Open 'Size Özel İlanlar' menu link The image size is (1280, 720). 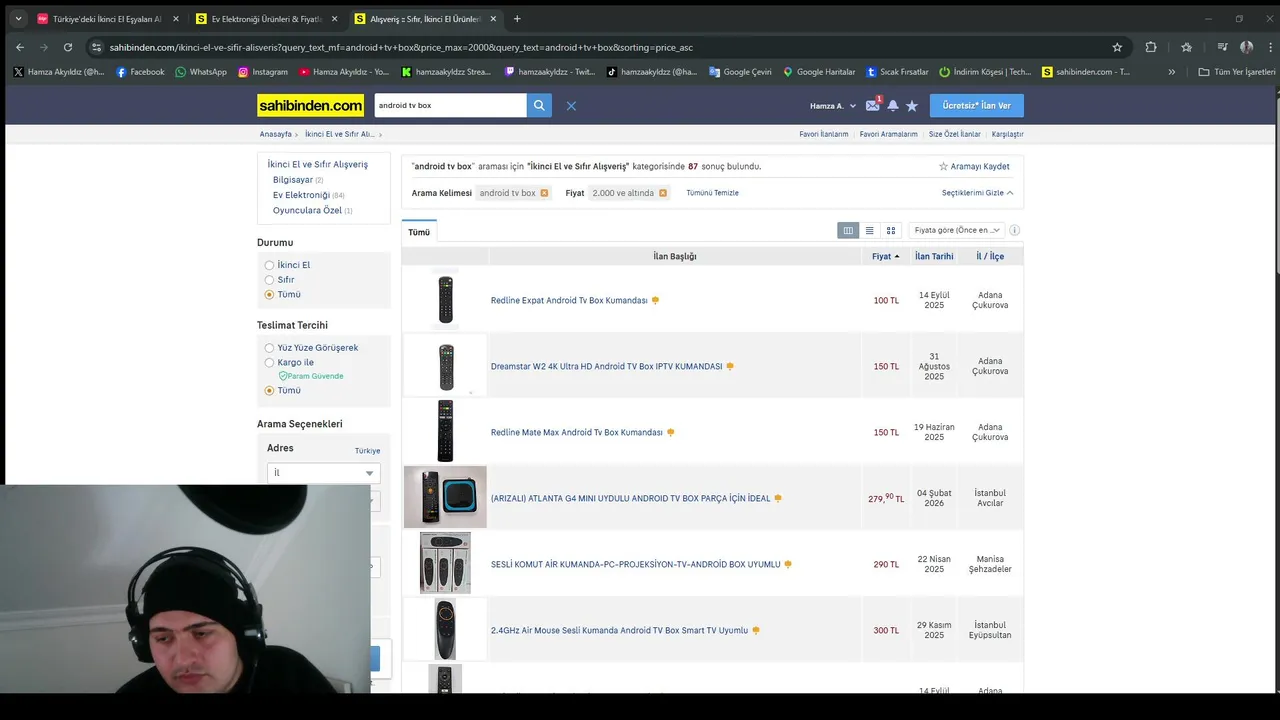pyautogui.click(x=954, y=134)
